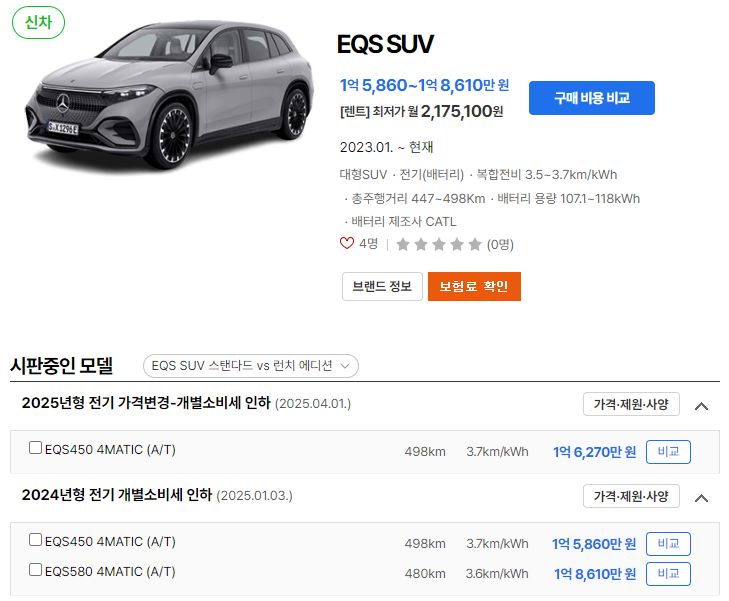Screen dimensions: 729x601
Task: Collapse the 2024년형 section chevron
Action: pos(701,498)
